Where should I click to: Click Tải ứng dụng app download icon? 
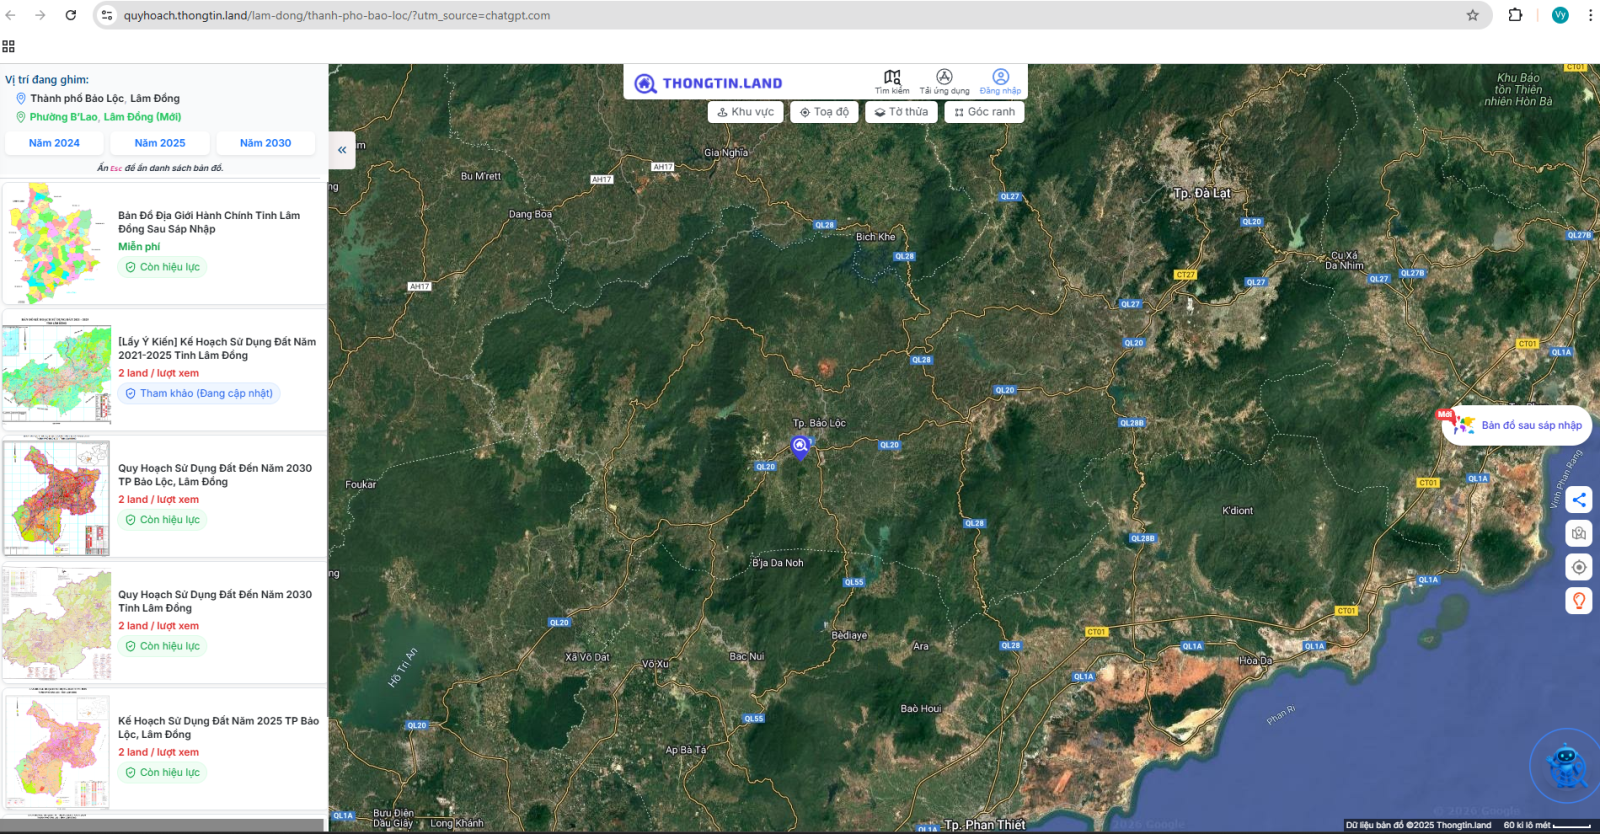(x=944, y=78)
